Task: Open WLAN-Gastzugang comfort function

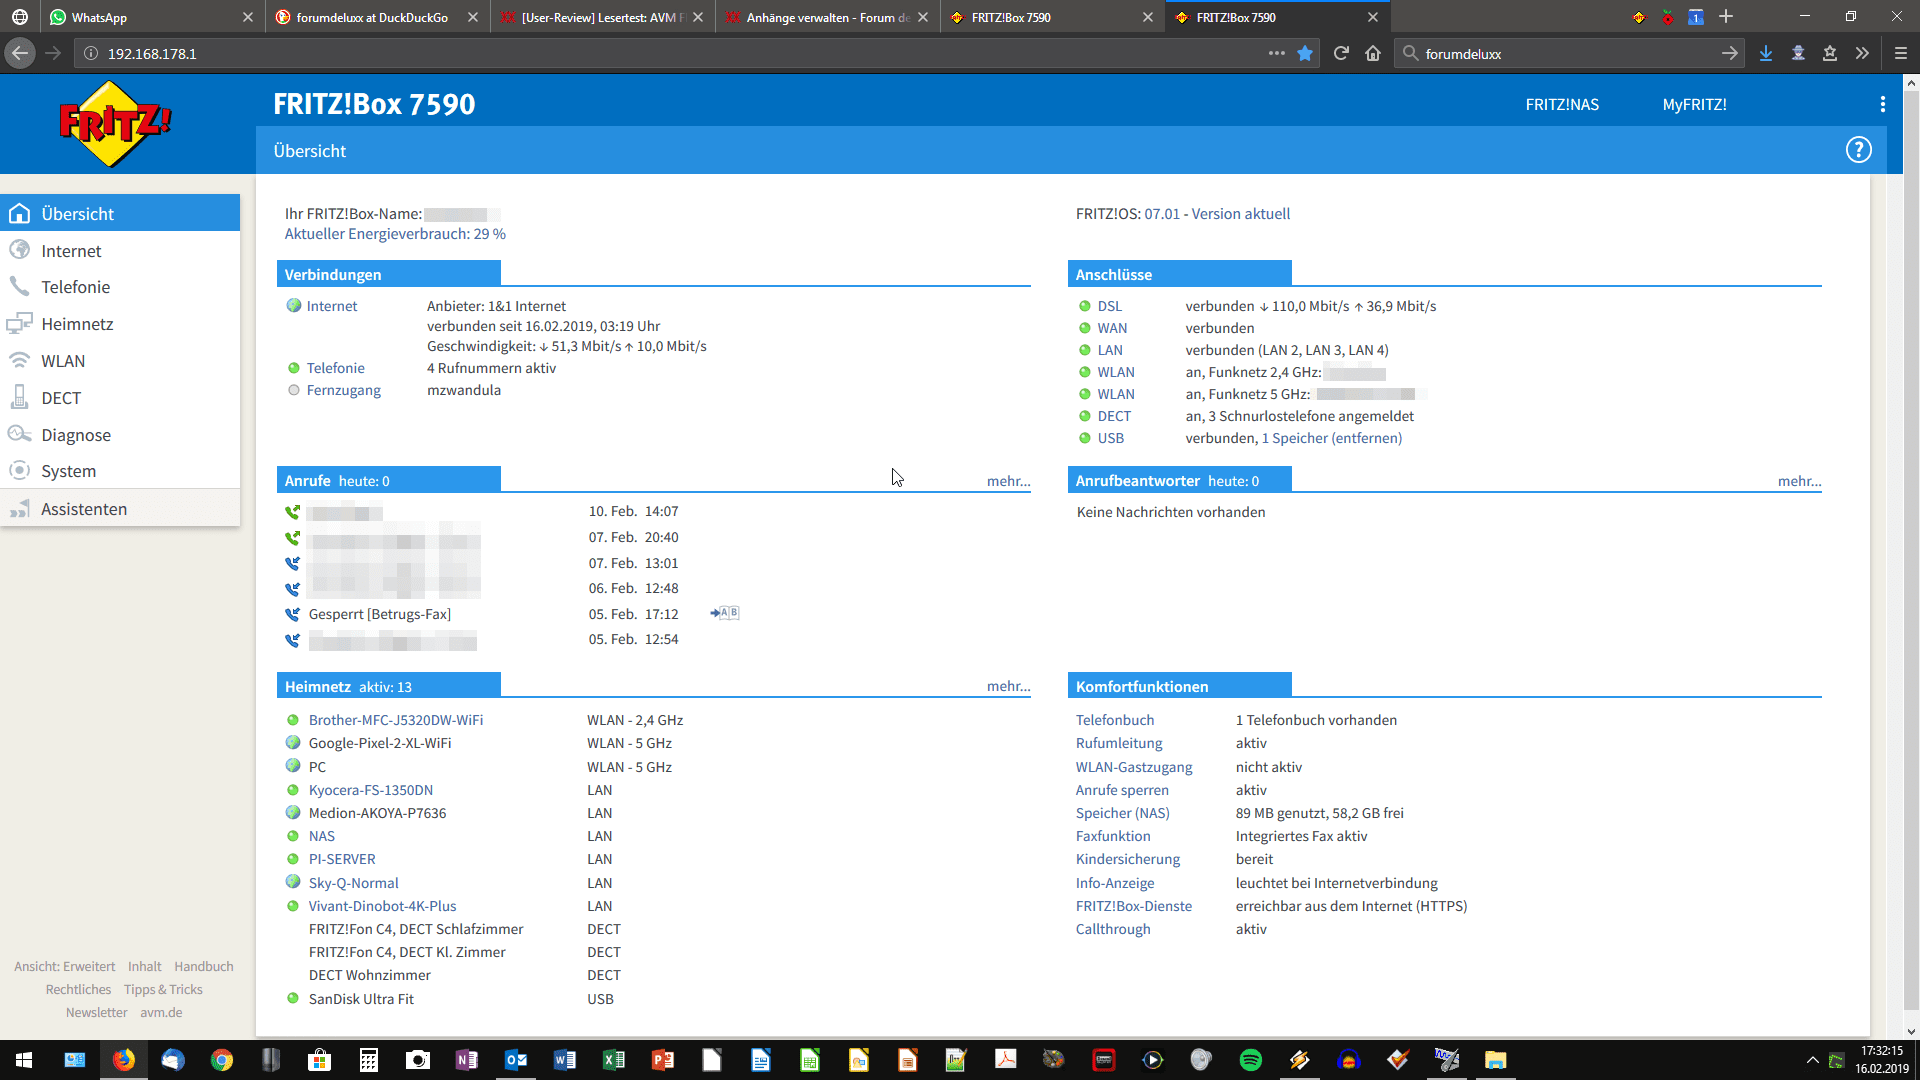Action: [x=1134, y=767]
